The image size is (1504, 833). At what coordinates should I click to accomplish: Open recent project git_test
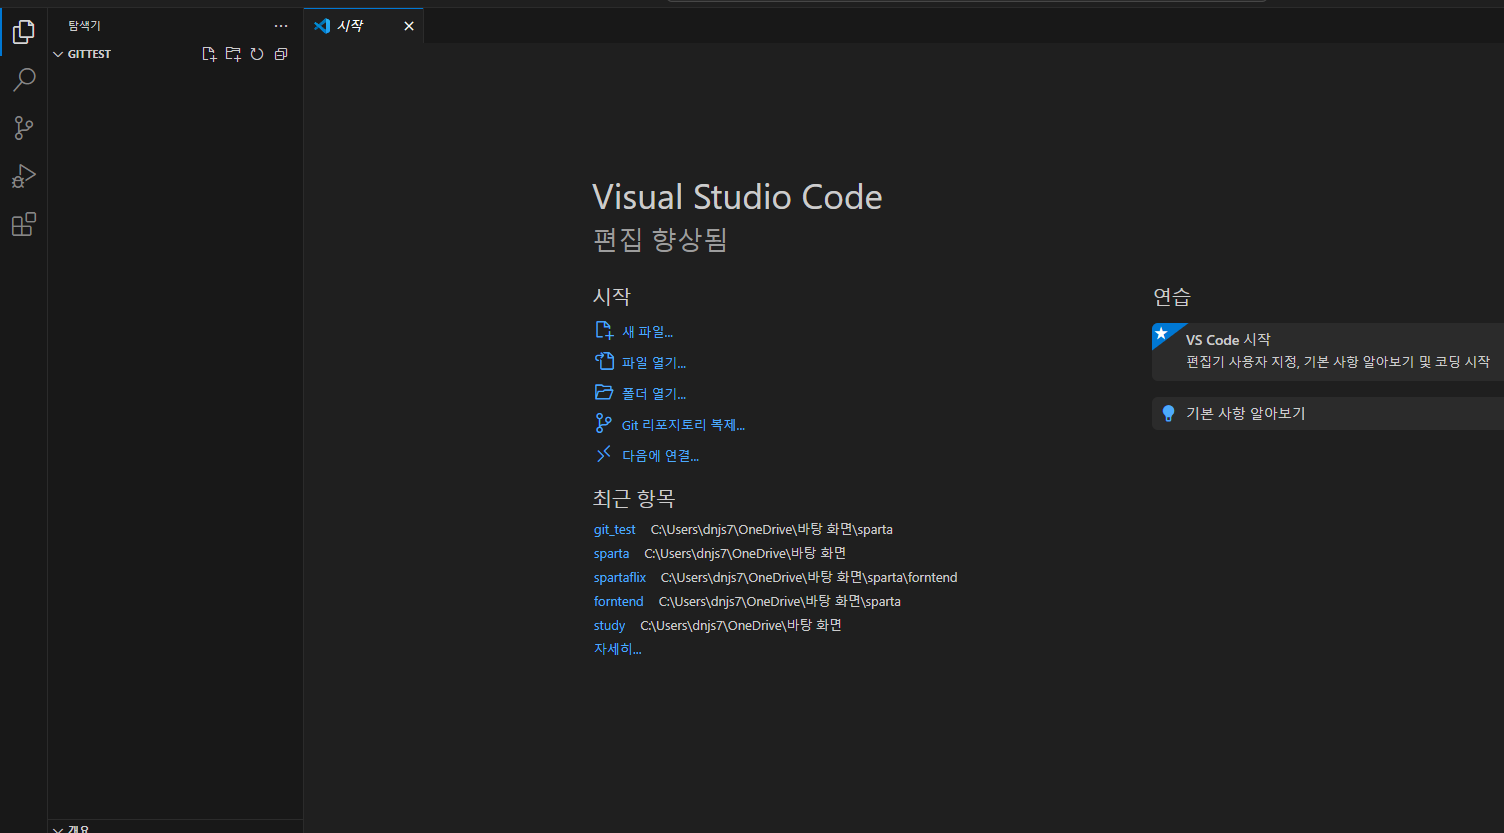(615, 530)
